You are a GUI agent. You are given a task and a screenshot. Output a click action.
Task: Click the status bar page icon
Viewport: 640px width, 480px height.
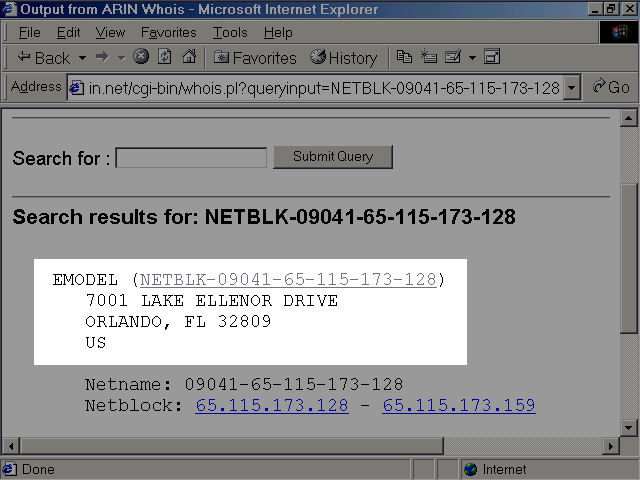click(x=9, y=469)
